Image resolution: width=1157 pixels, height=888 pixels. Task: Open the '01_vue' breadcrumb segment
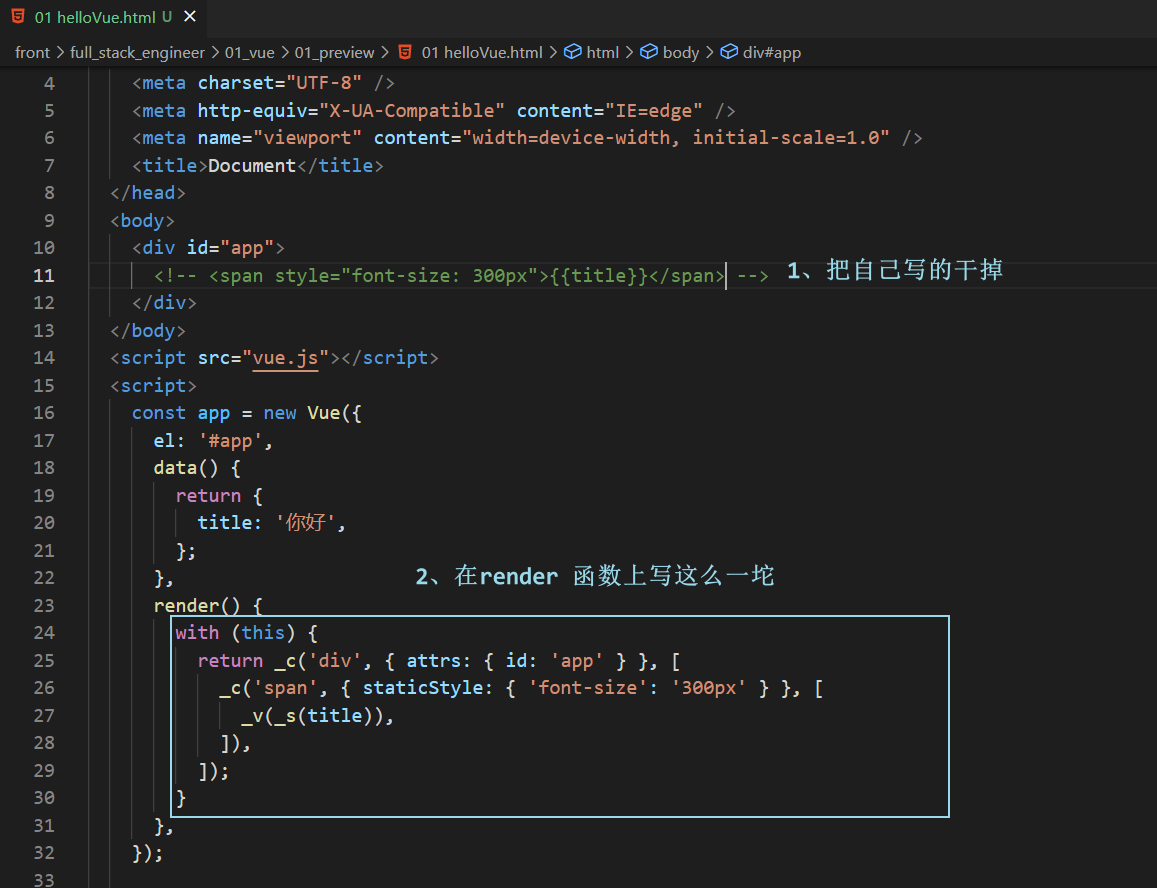click(249, 52)
